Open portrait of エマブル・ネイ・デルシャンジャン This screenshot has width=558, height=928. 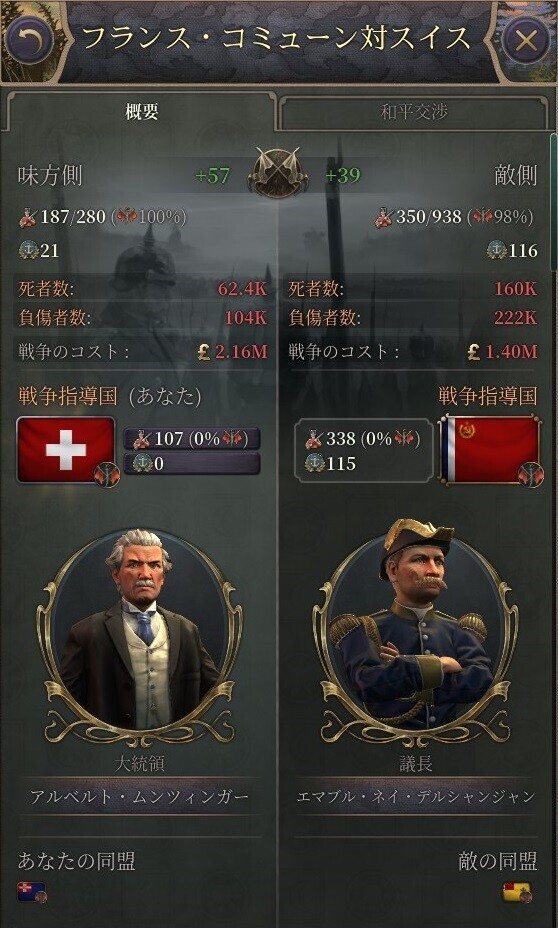tap(416, 634)
